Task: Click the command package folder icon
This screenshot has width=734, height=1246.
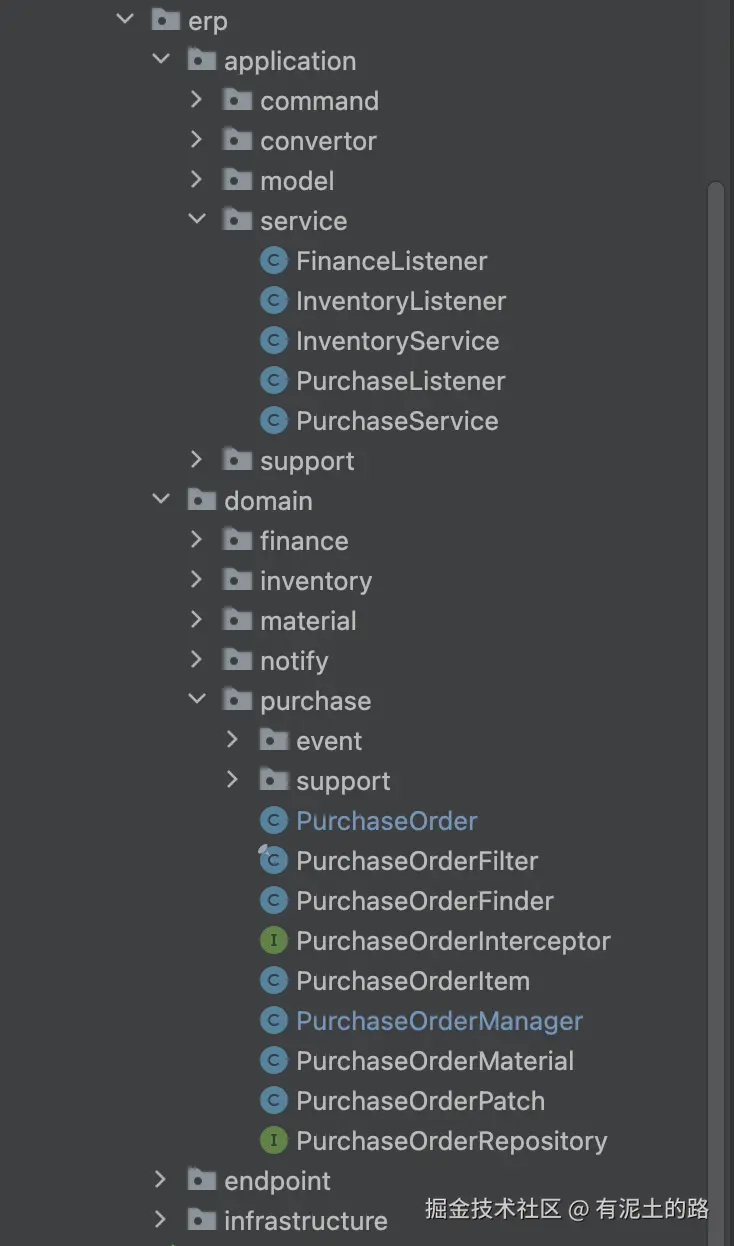Action: click(x=237, y=101)
